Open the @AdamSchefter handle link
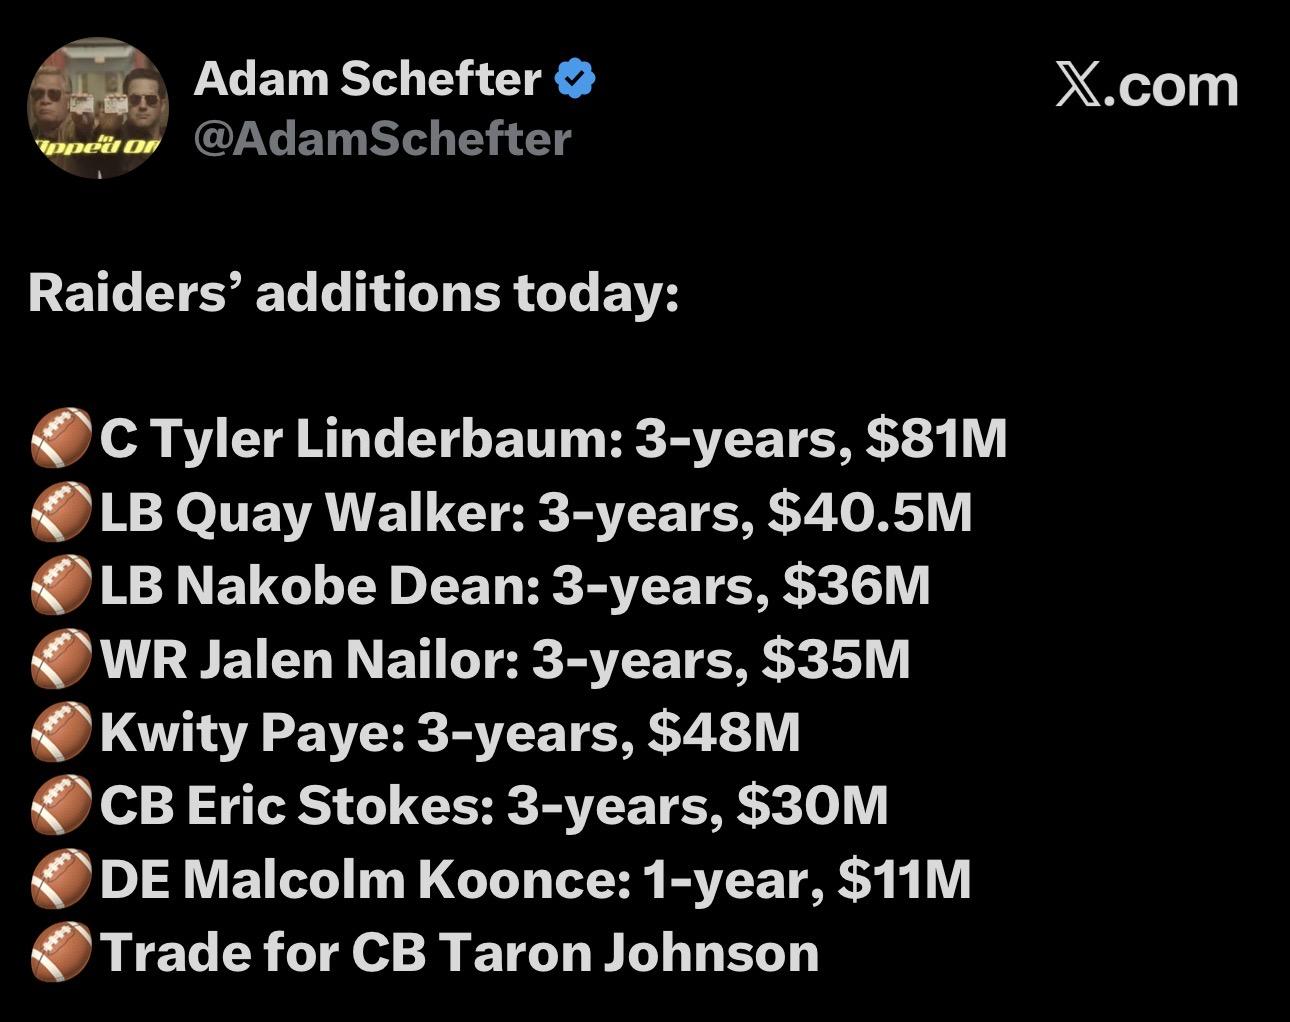The height and width of the screenshot is (1022, 1290). coord(382,138)
